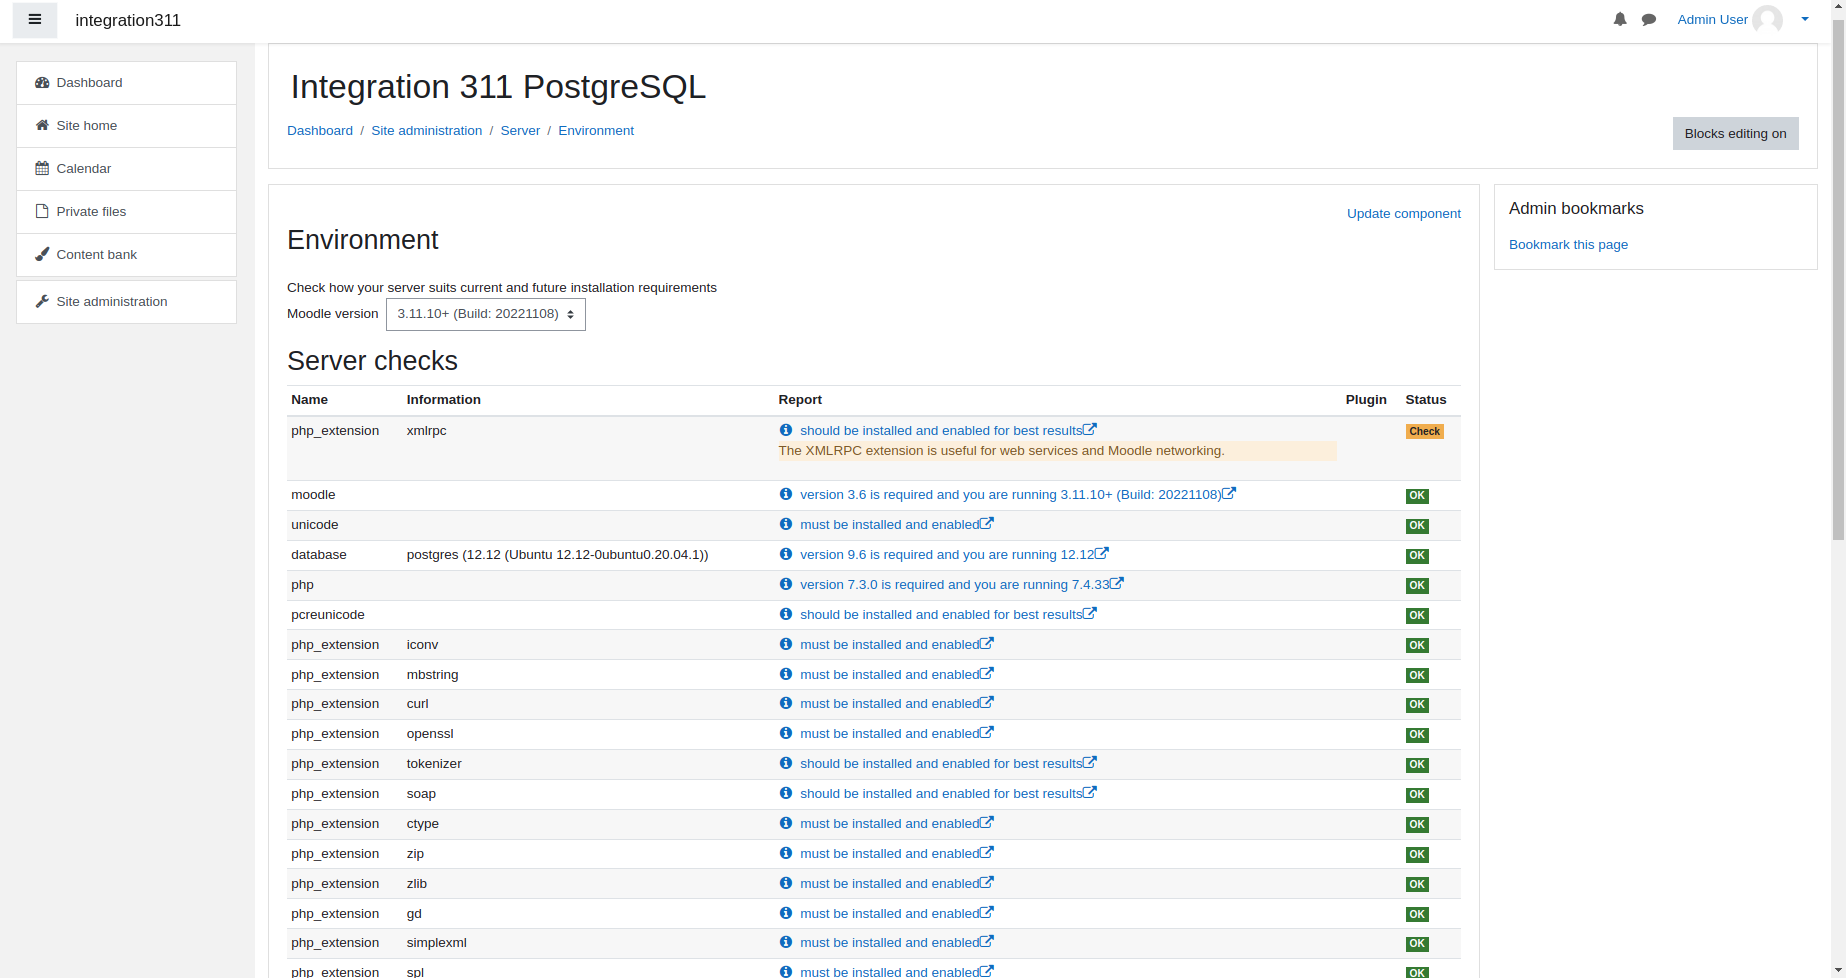The width and height of the screenshot is (1846, 978).
Task: Click the Admin User name link
Action: (x=1712, y=20)
